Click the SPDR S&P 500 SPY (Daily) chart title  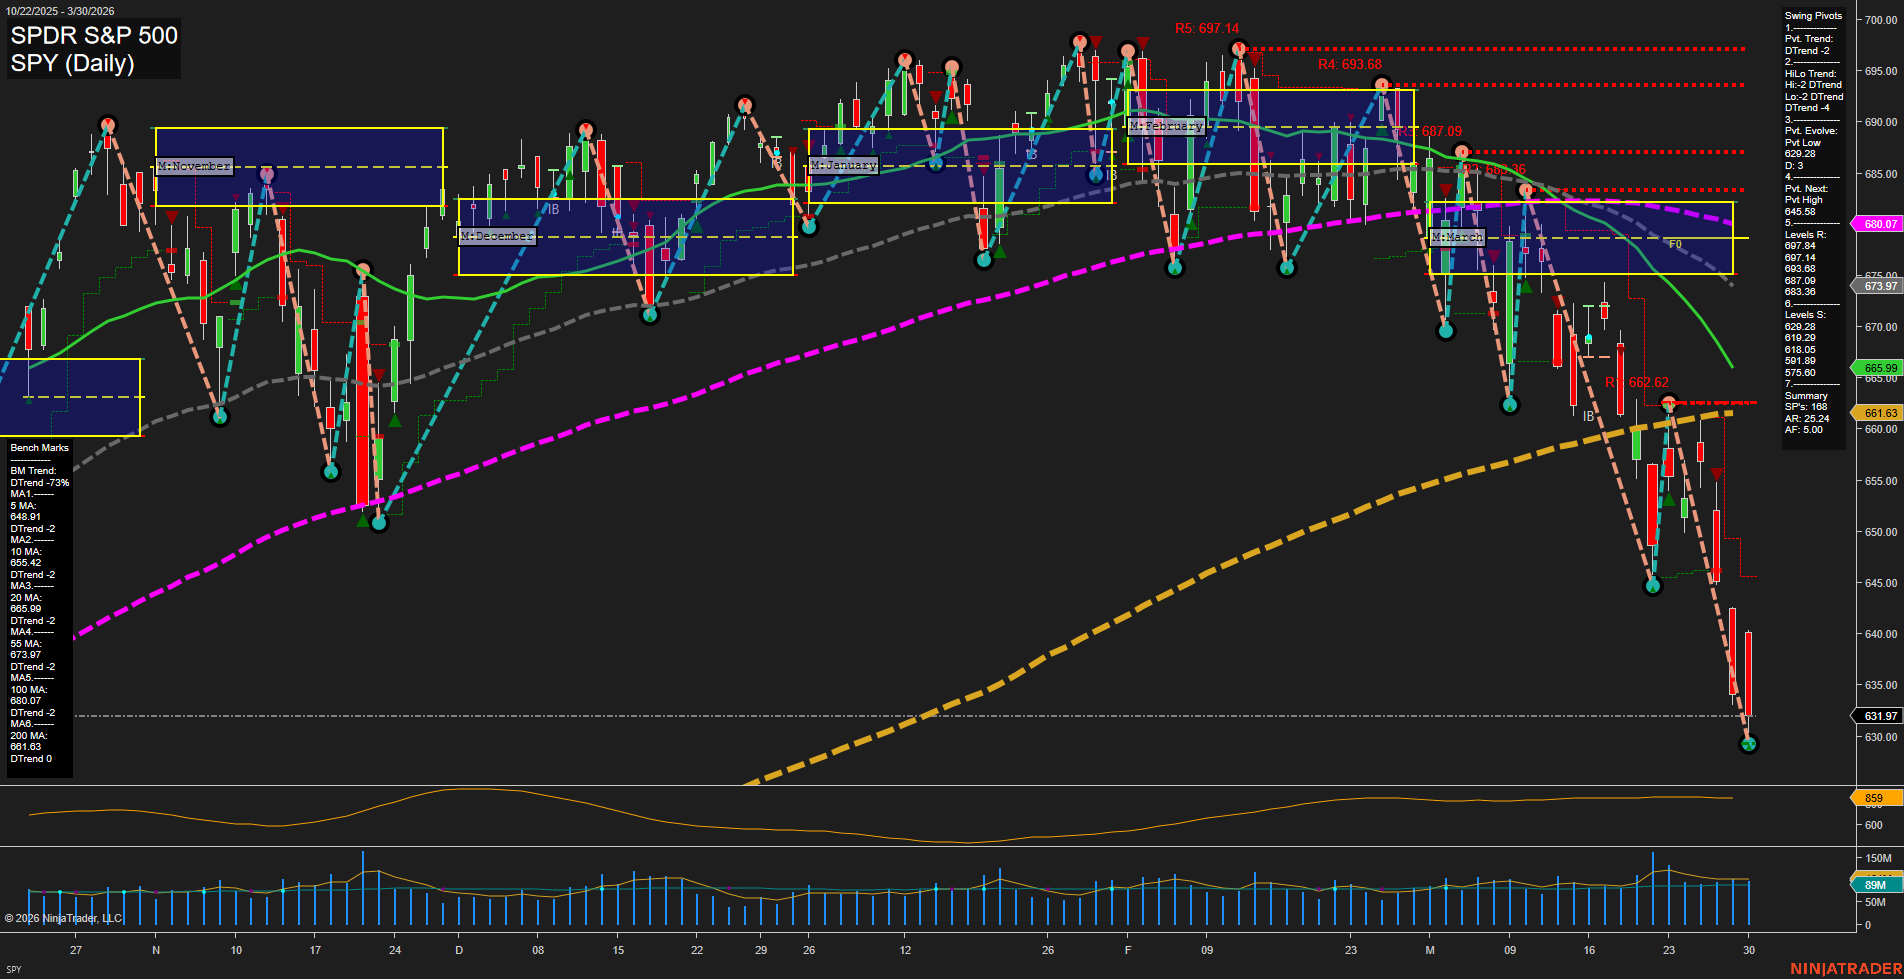coord(92,49)
